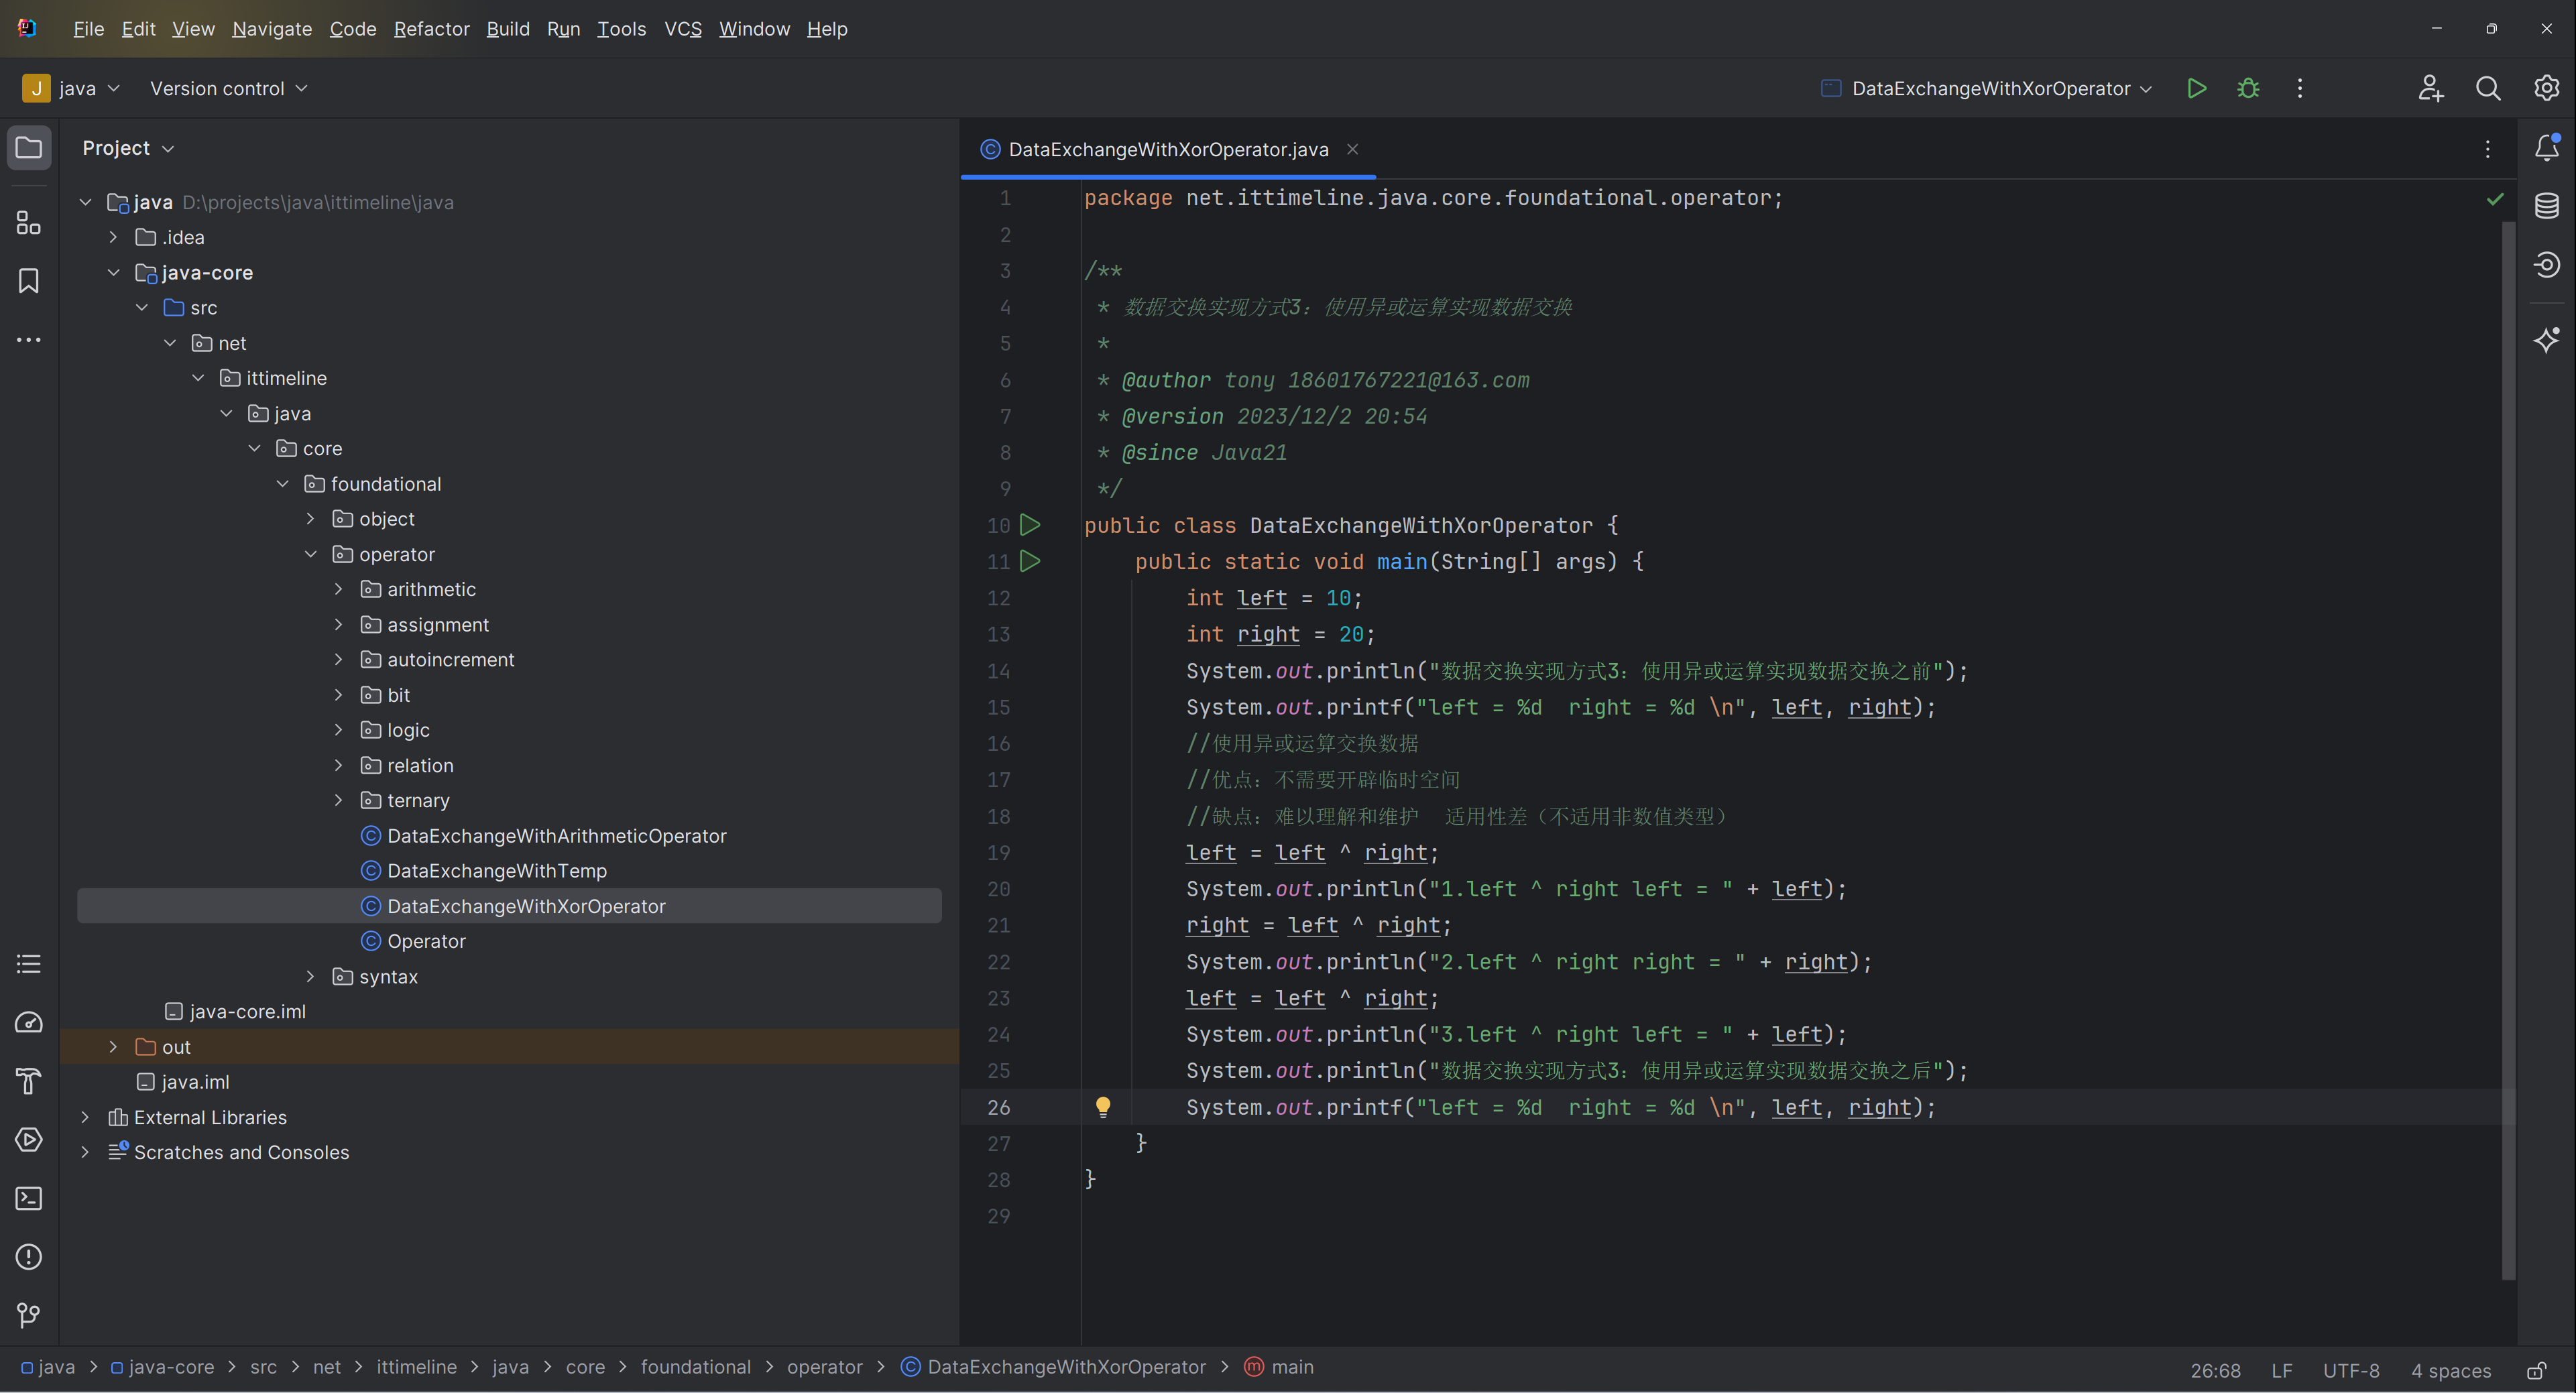Screen dimensions: 2576x1393
Task: Click the LF line separator indicator
Action: click(x=2281, y=1370)
